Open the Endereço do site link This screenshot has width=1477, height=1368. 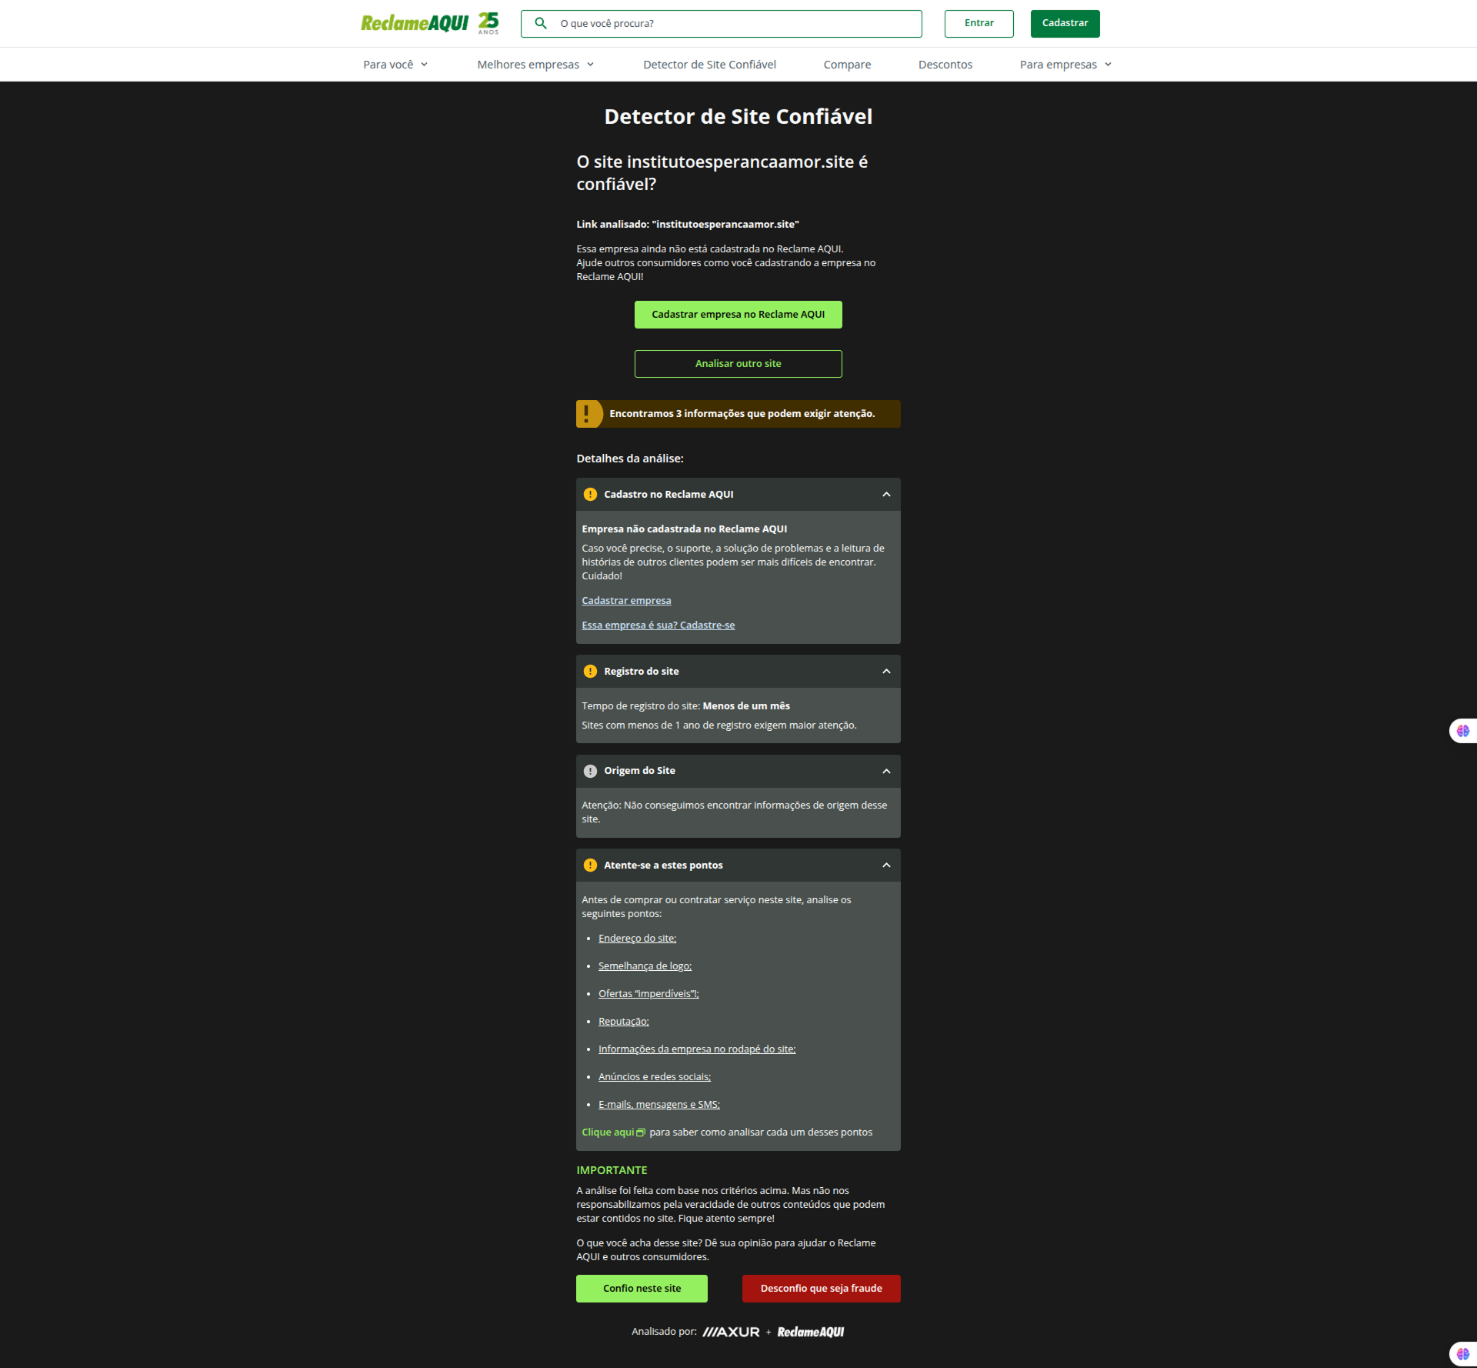tap(637, 938)
